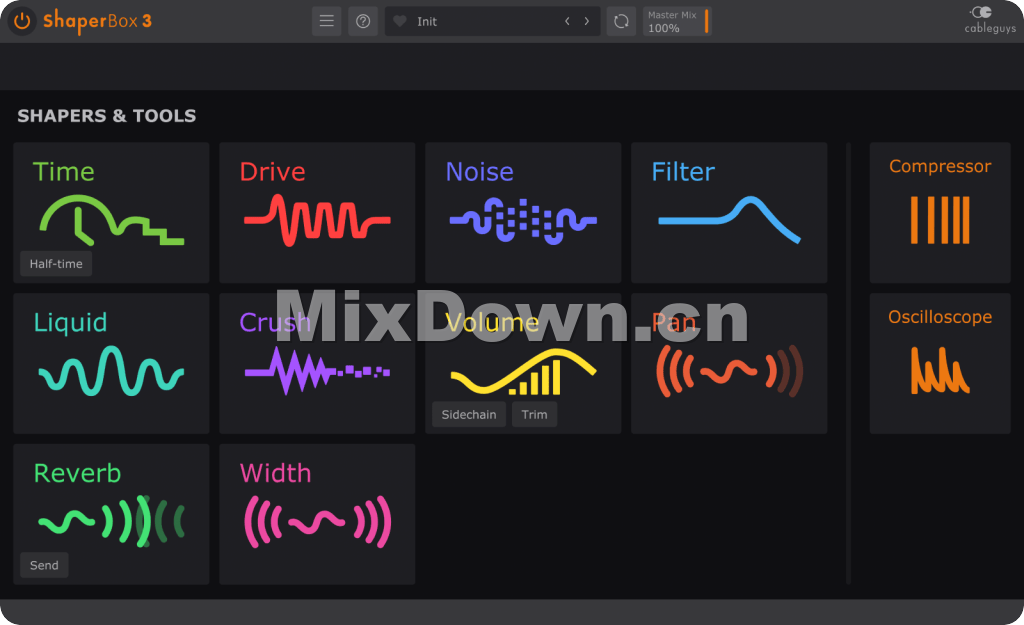
Task: Click the ShaperBox 3 logo text
Action: click(97, 22)
